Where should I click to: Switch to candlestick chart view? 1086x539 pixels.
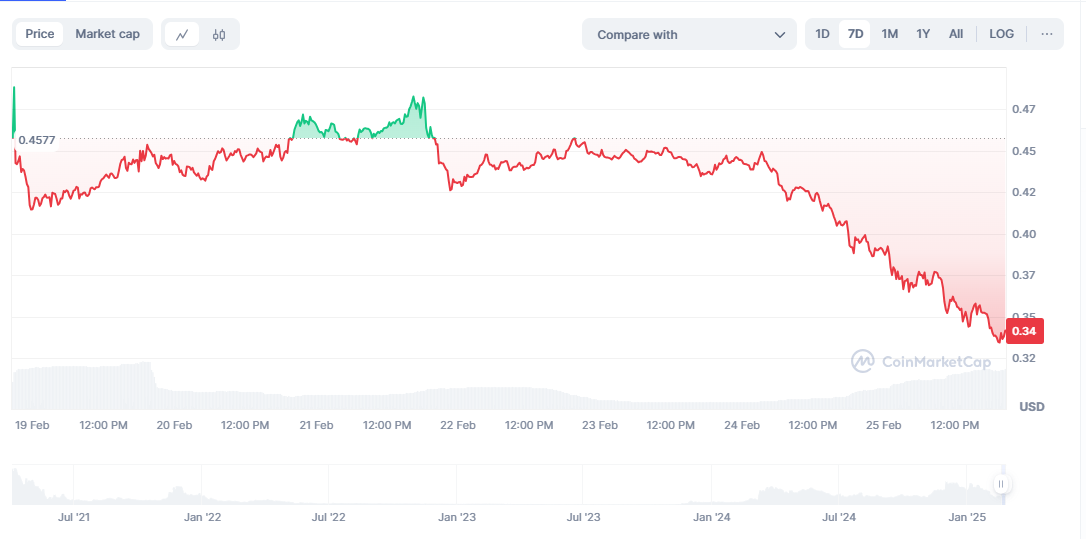coord(219,34)
